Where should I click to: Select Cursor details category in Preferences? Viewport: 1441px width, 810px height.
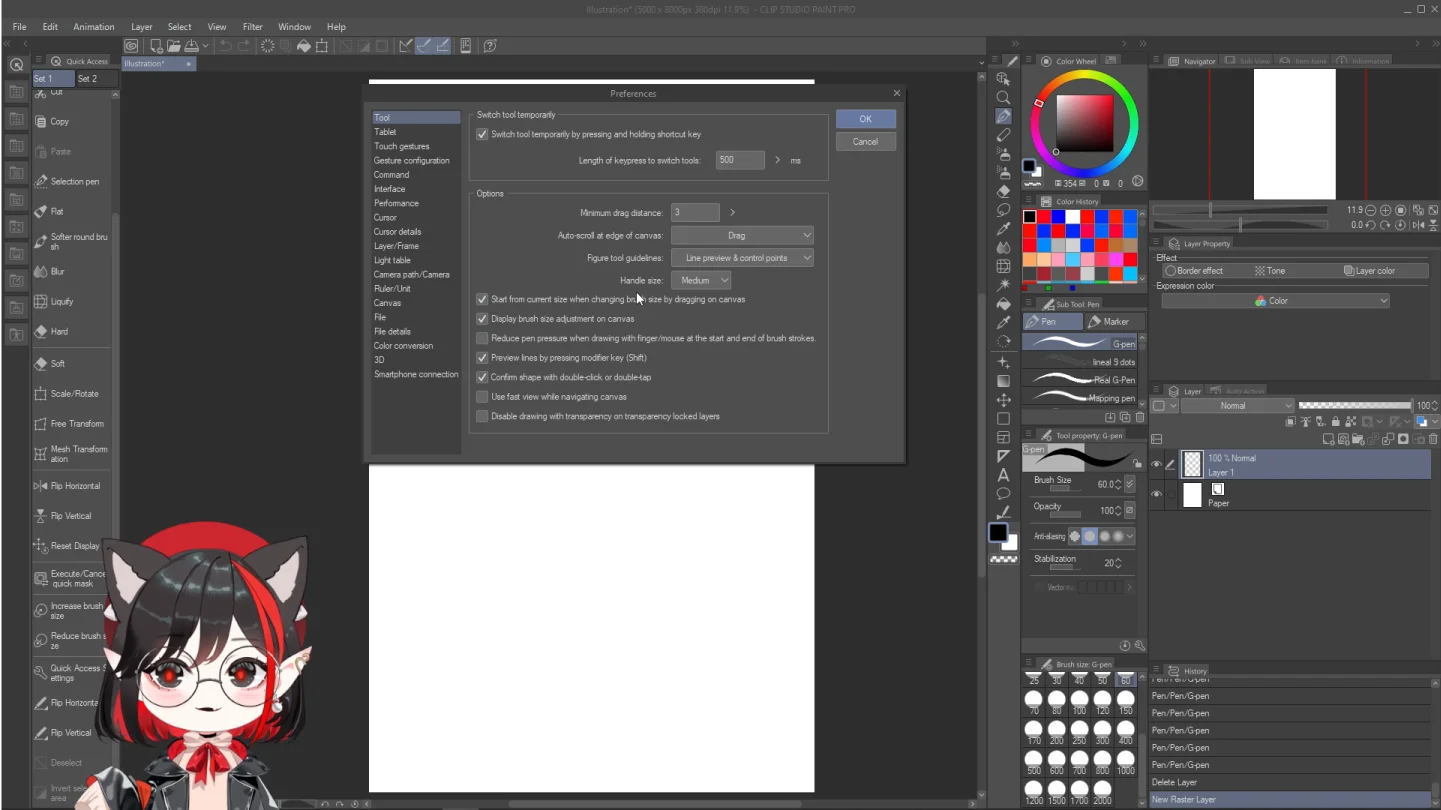[x=397, y=232]
